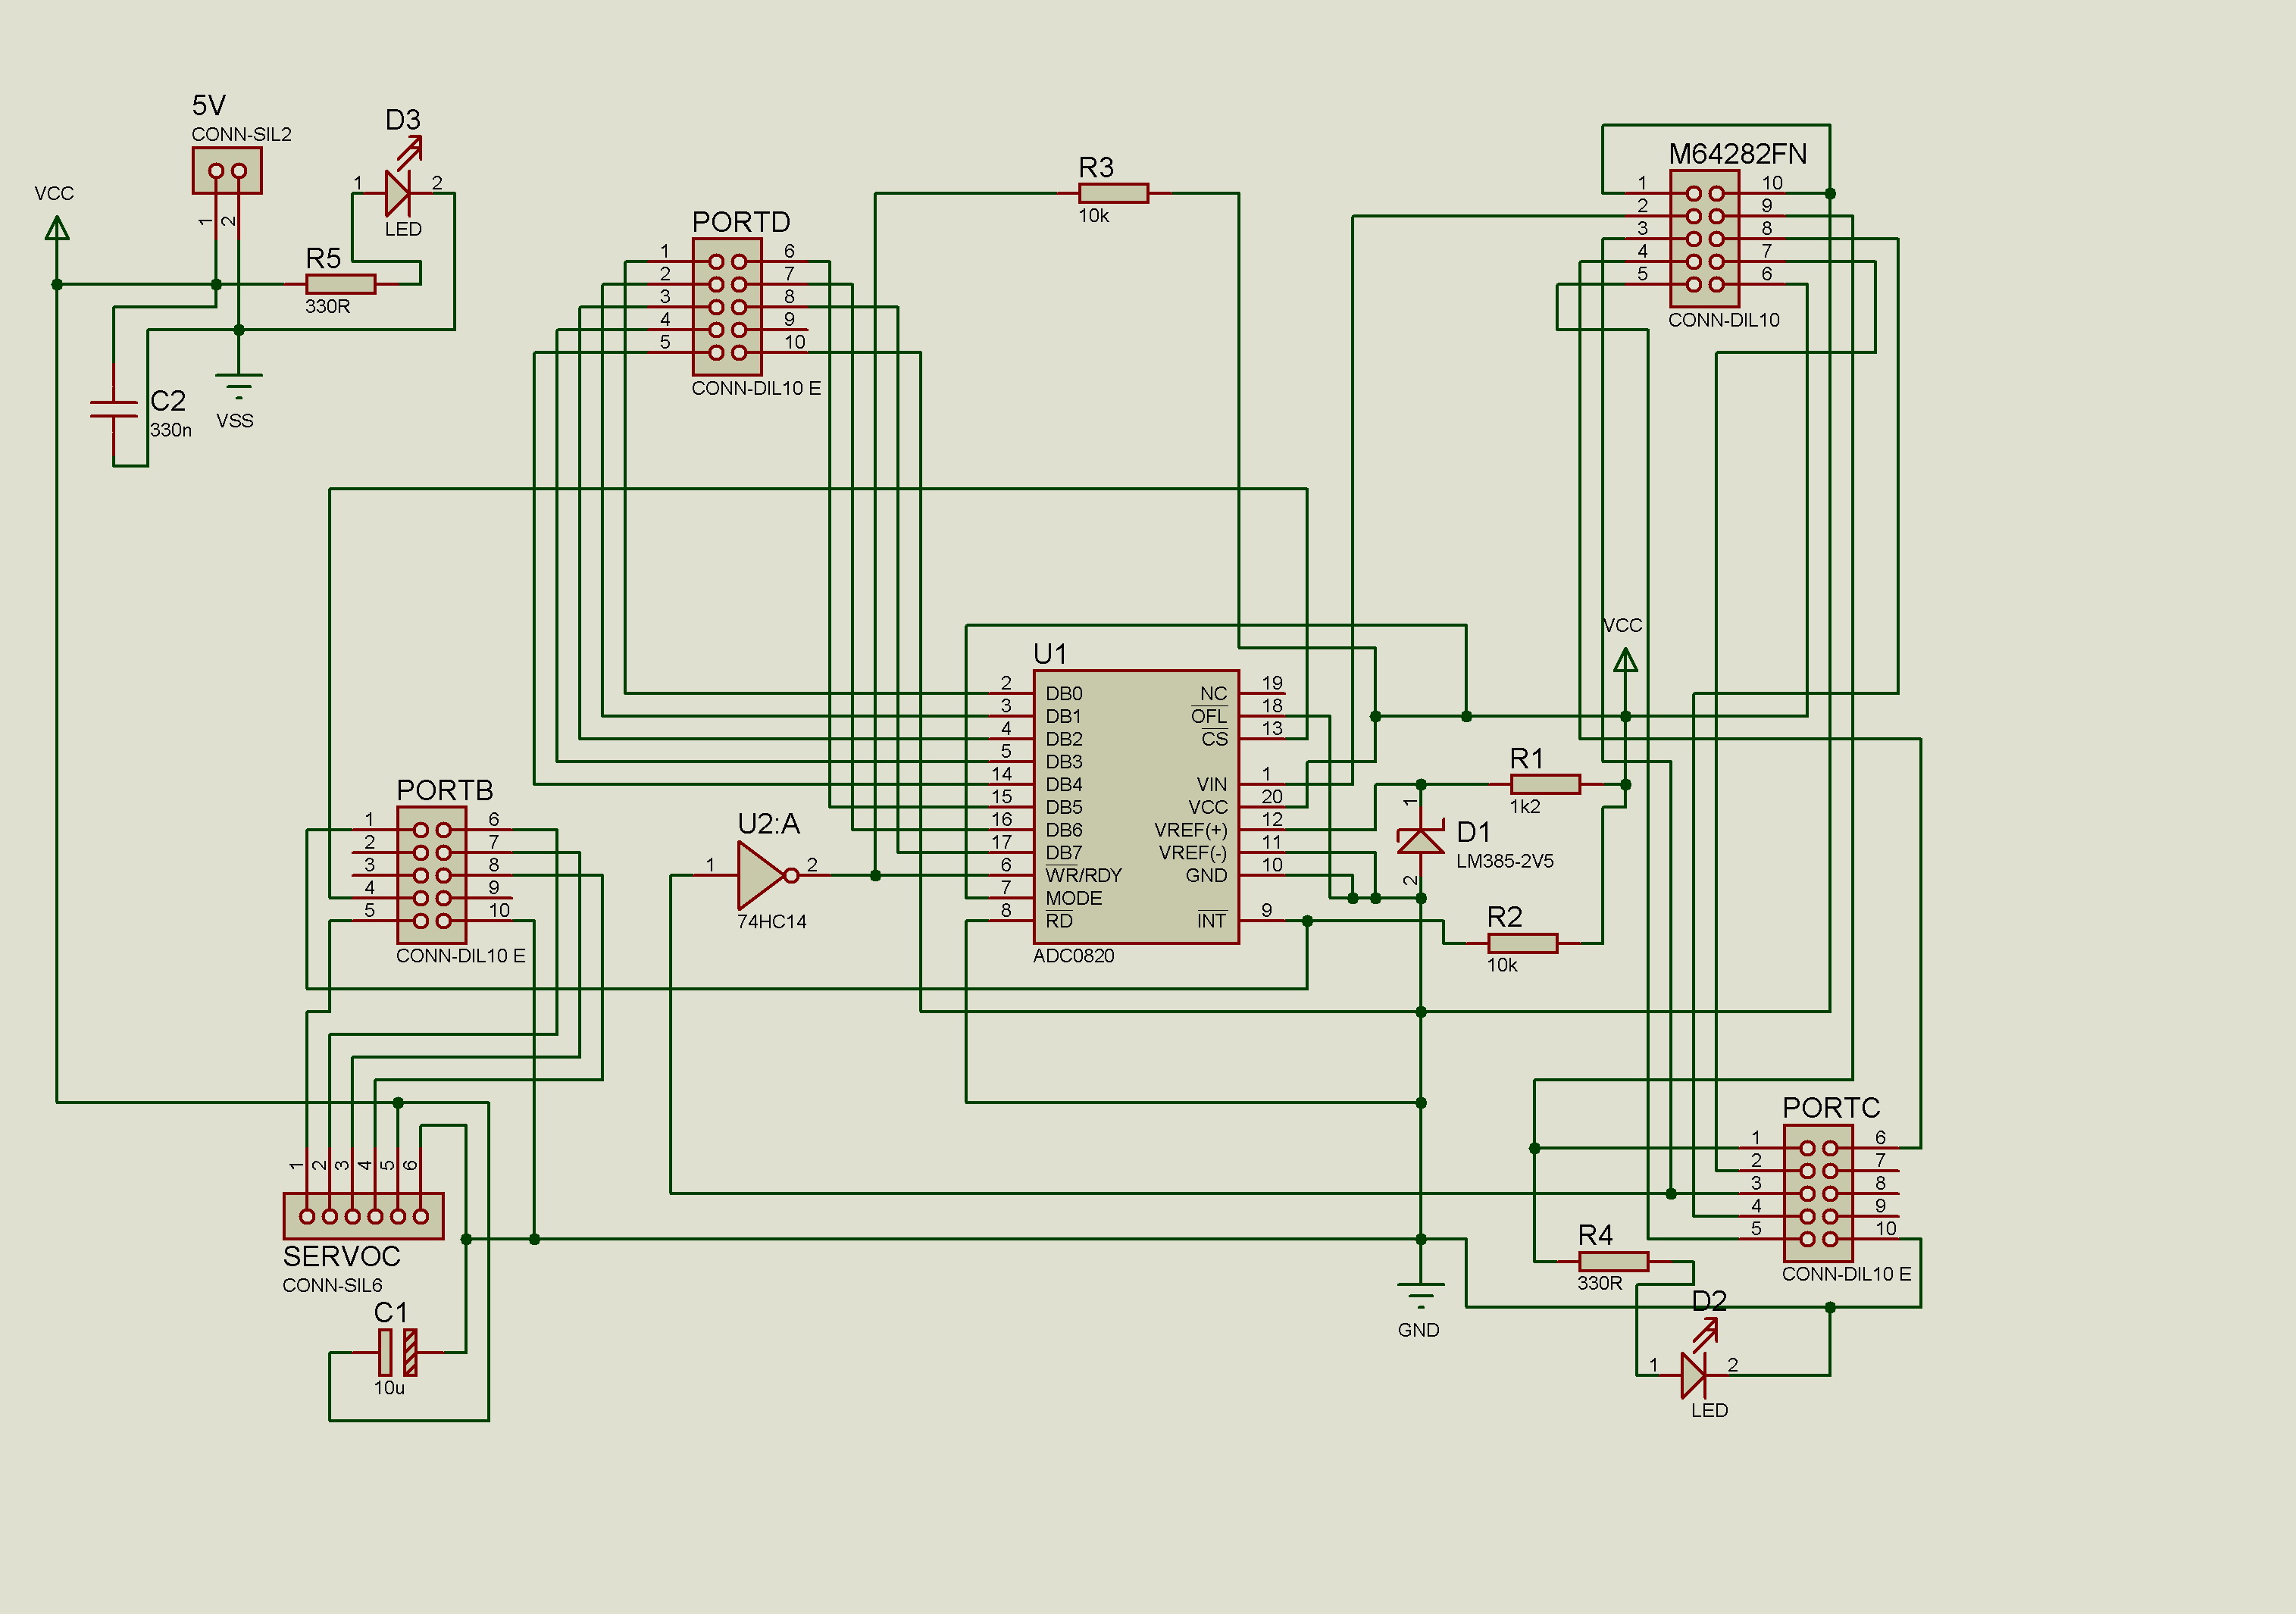Viewport: 2296px width, 1614px height.
Task: Click the U1 reference label
Action: click(x=1050, y=654)
